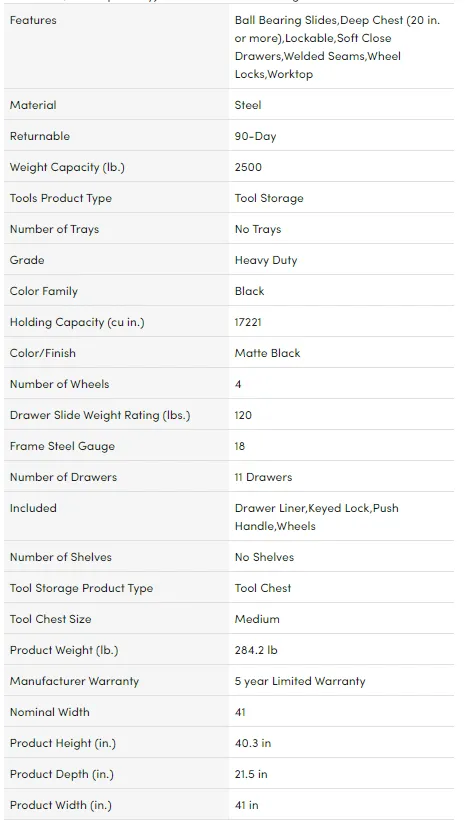The image size is (465, 824).
Task: Select the No Trays value
Action: pyautogui.click(x=258, y=229)
